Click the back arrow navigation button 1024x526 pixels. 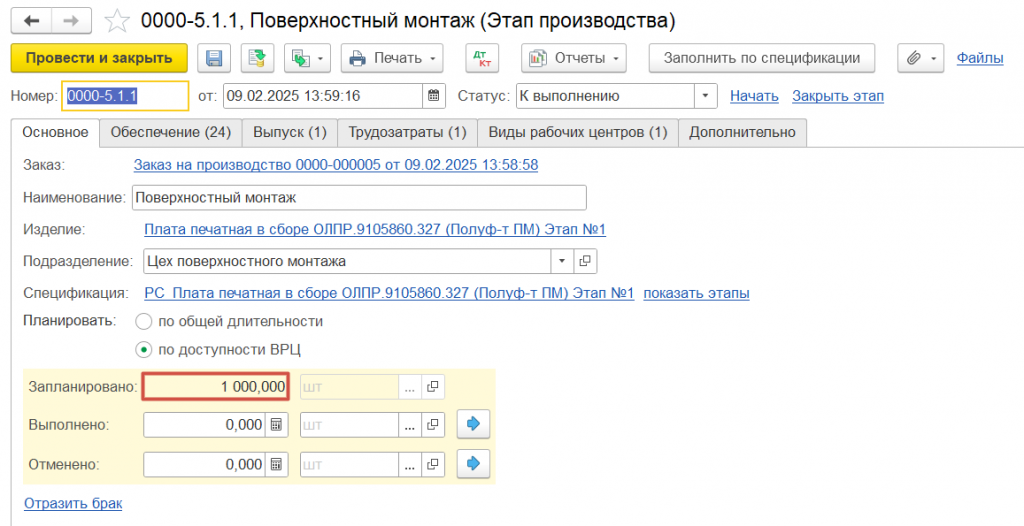(x=31, y=21)
